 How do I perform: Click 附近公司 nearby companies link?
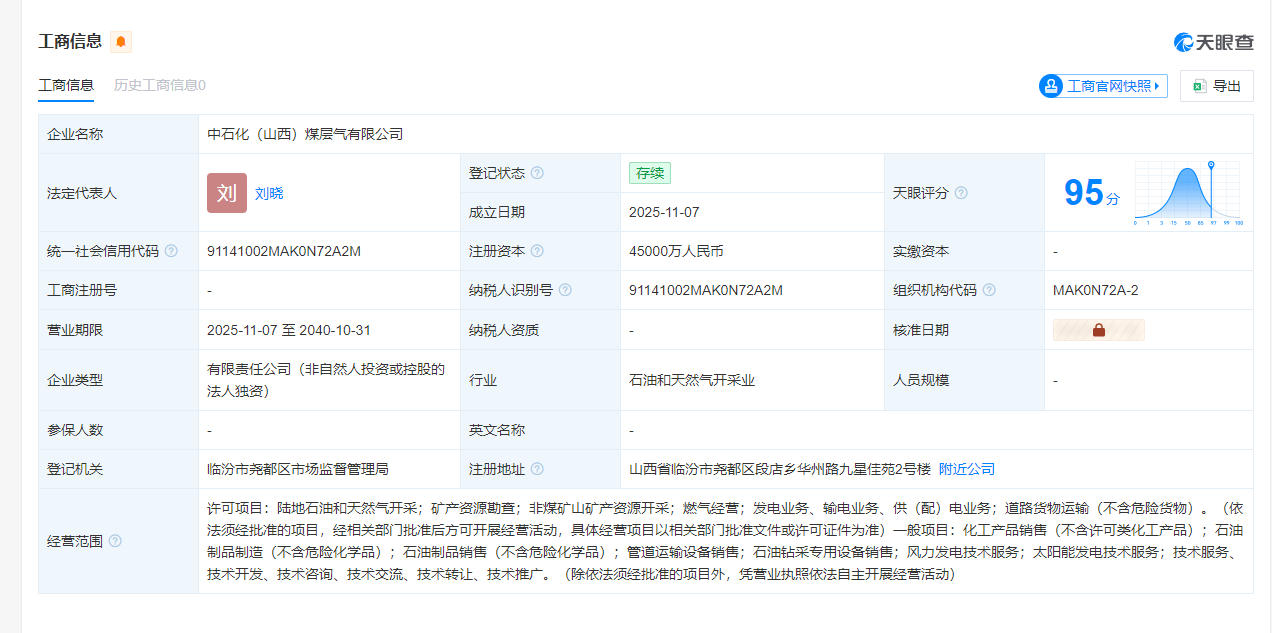967,469
